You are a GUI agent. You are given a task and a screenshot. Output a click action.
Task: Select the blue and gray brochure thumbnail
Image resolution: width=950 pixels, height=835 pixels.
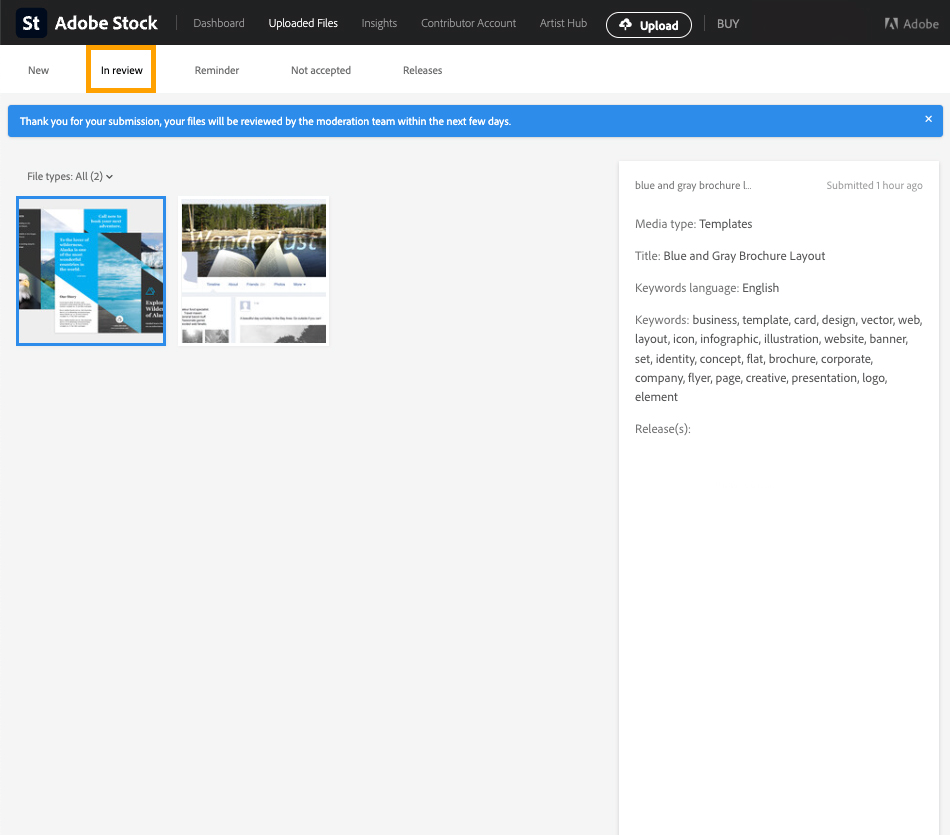(91, 270)
